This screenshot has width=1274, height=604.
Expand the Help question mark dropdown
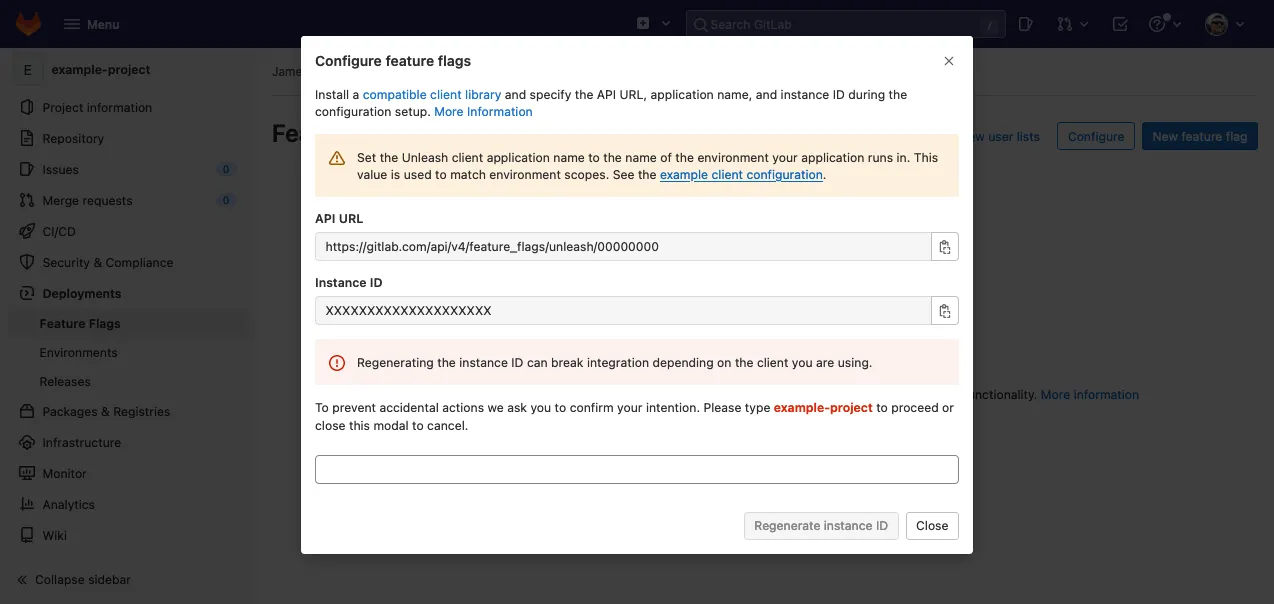[x=1164, y=24]
